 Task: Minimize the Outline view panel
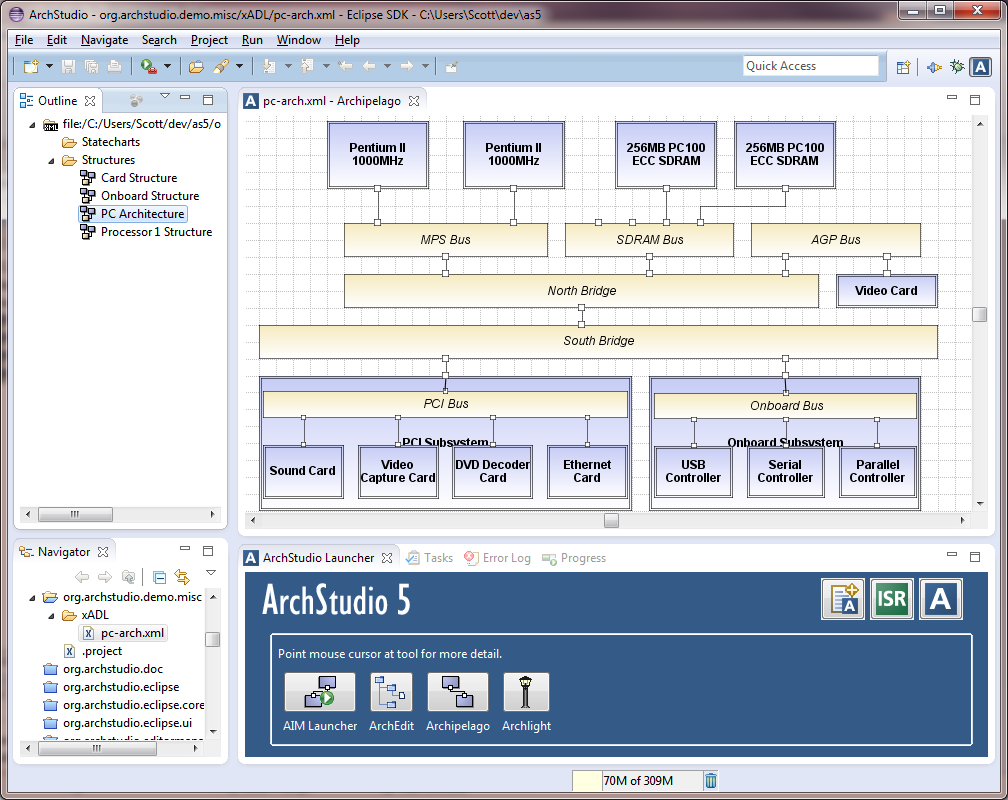(185, 98)
